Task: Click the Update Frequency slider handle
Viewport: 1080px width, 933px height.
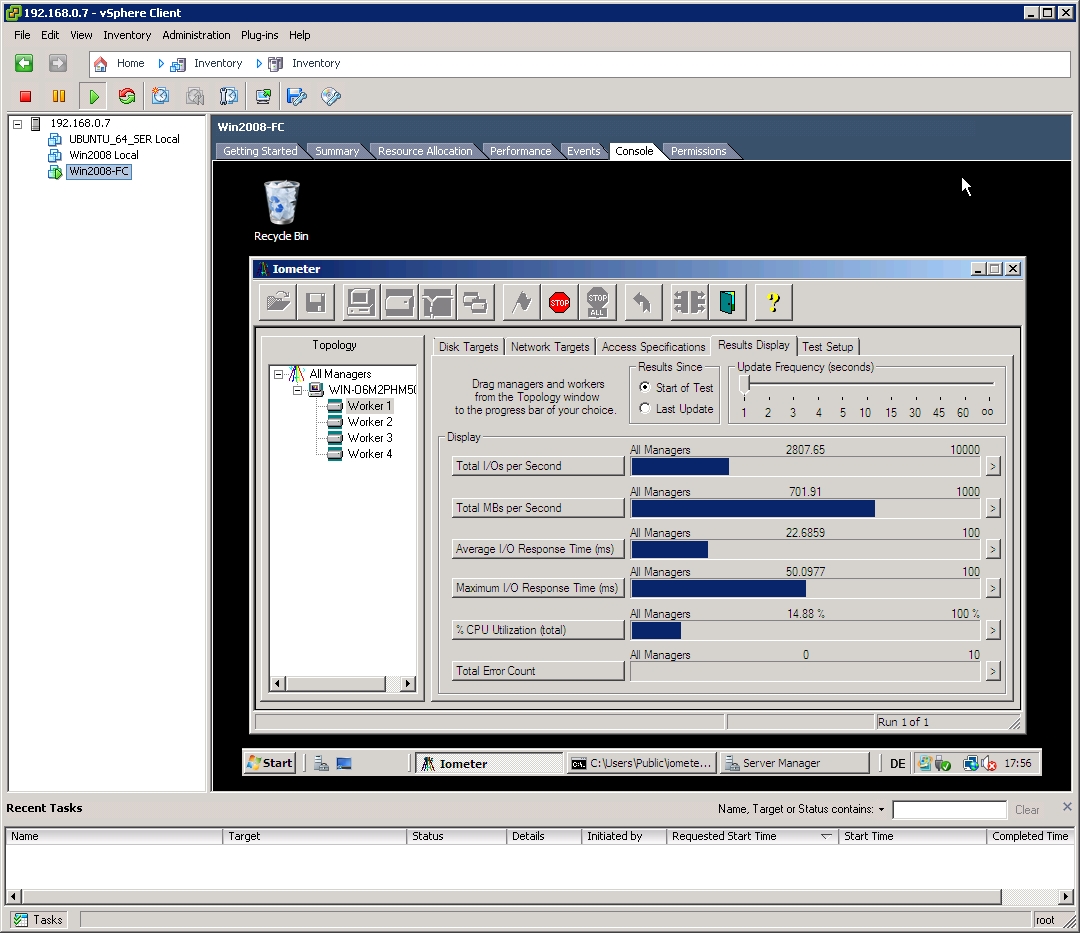Action: 744,383
